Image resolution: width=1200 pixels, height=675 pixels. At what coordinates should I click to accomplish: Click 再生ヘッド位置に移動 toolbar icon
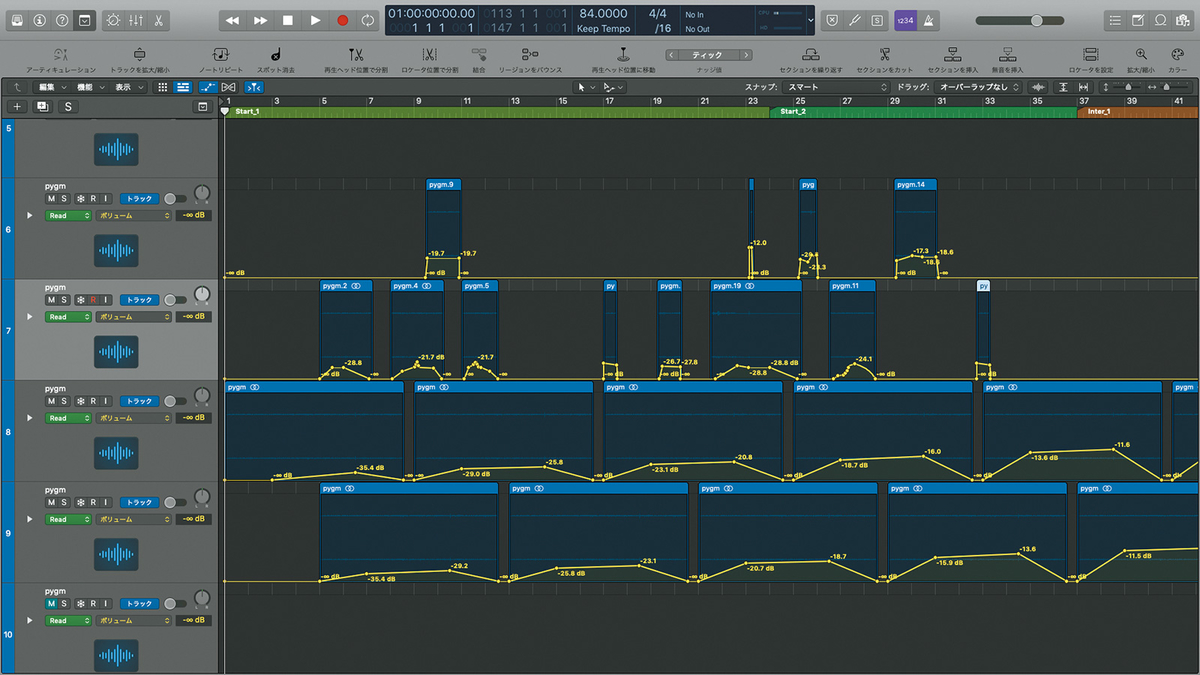tap(623, 54)
